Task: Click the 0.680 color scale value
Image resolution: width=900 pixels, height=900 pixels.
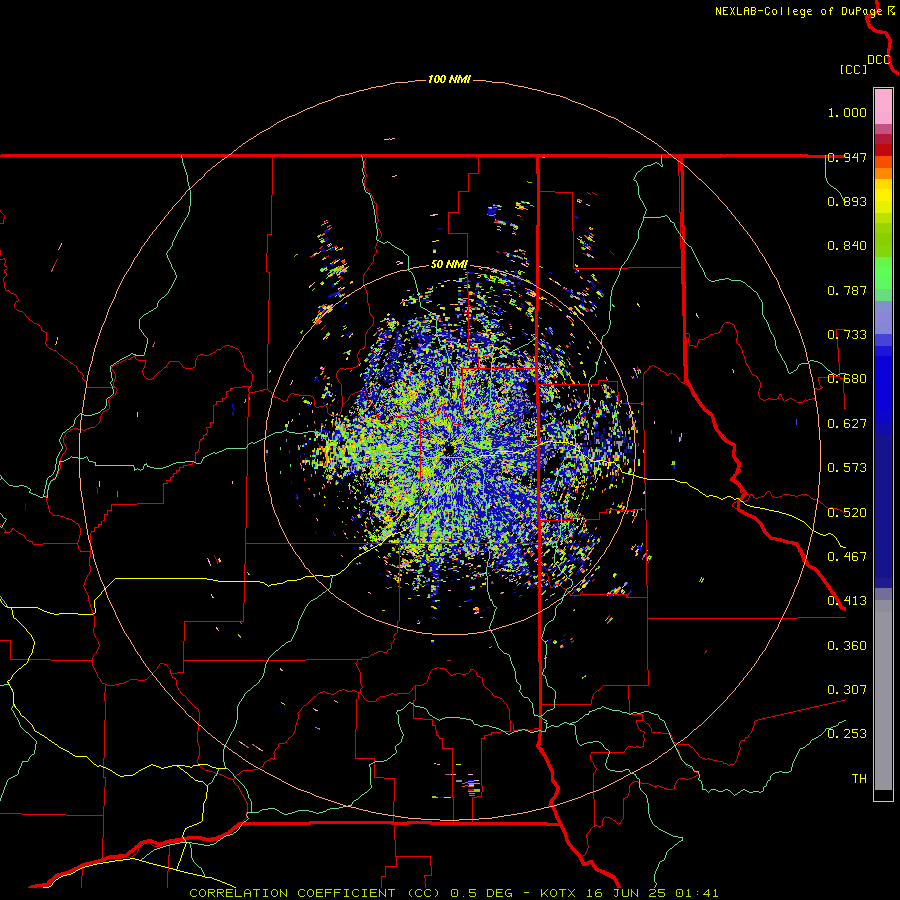Action: coord(847,379)
